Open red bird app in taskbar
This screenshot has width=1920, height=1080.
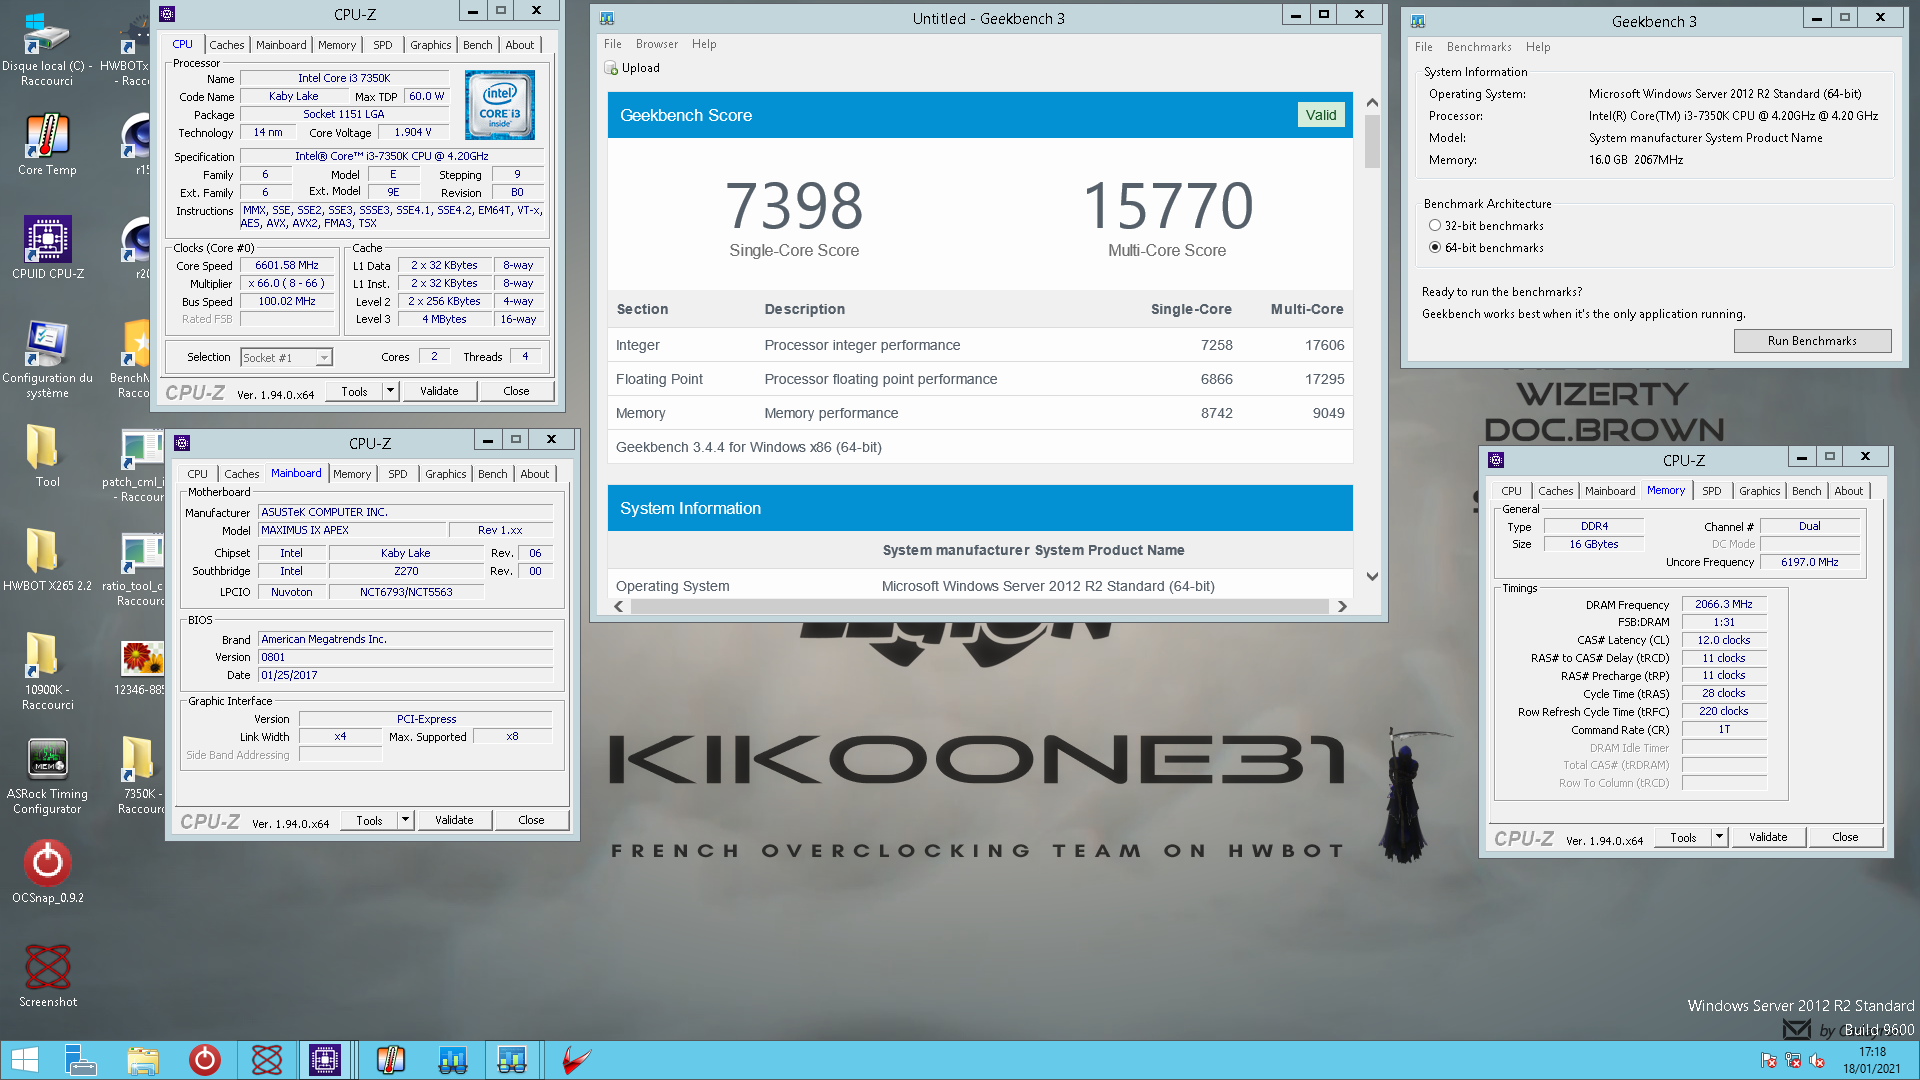click(x=576, y=1060)
